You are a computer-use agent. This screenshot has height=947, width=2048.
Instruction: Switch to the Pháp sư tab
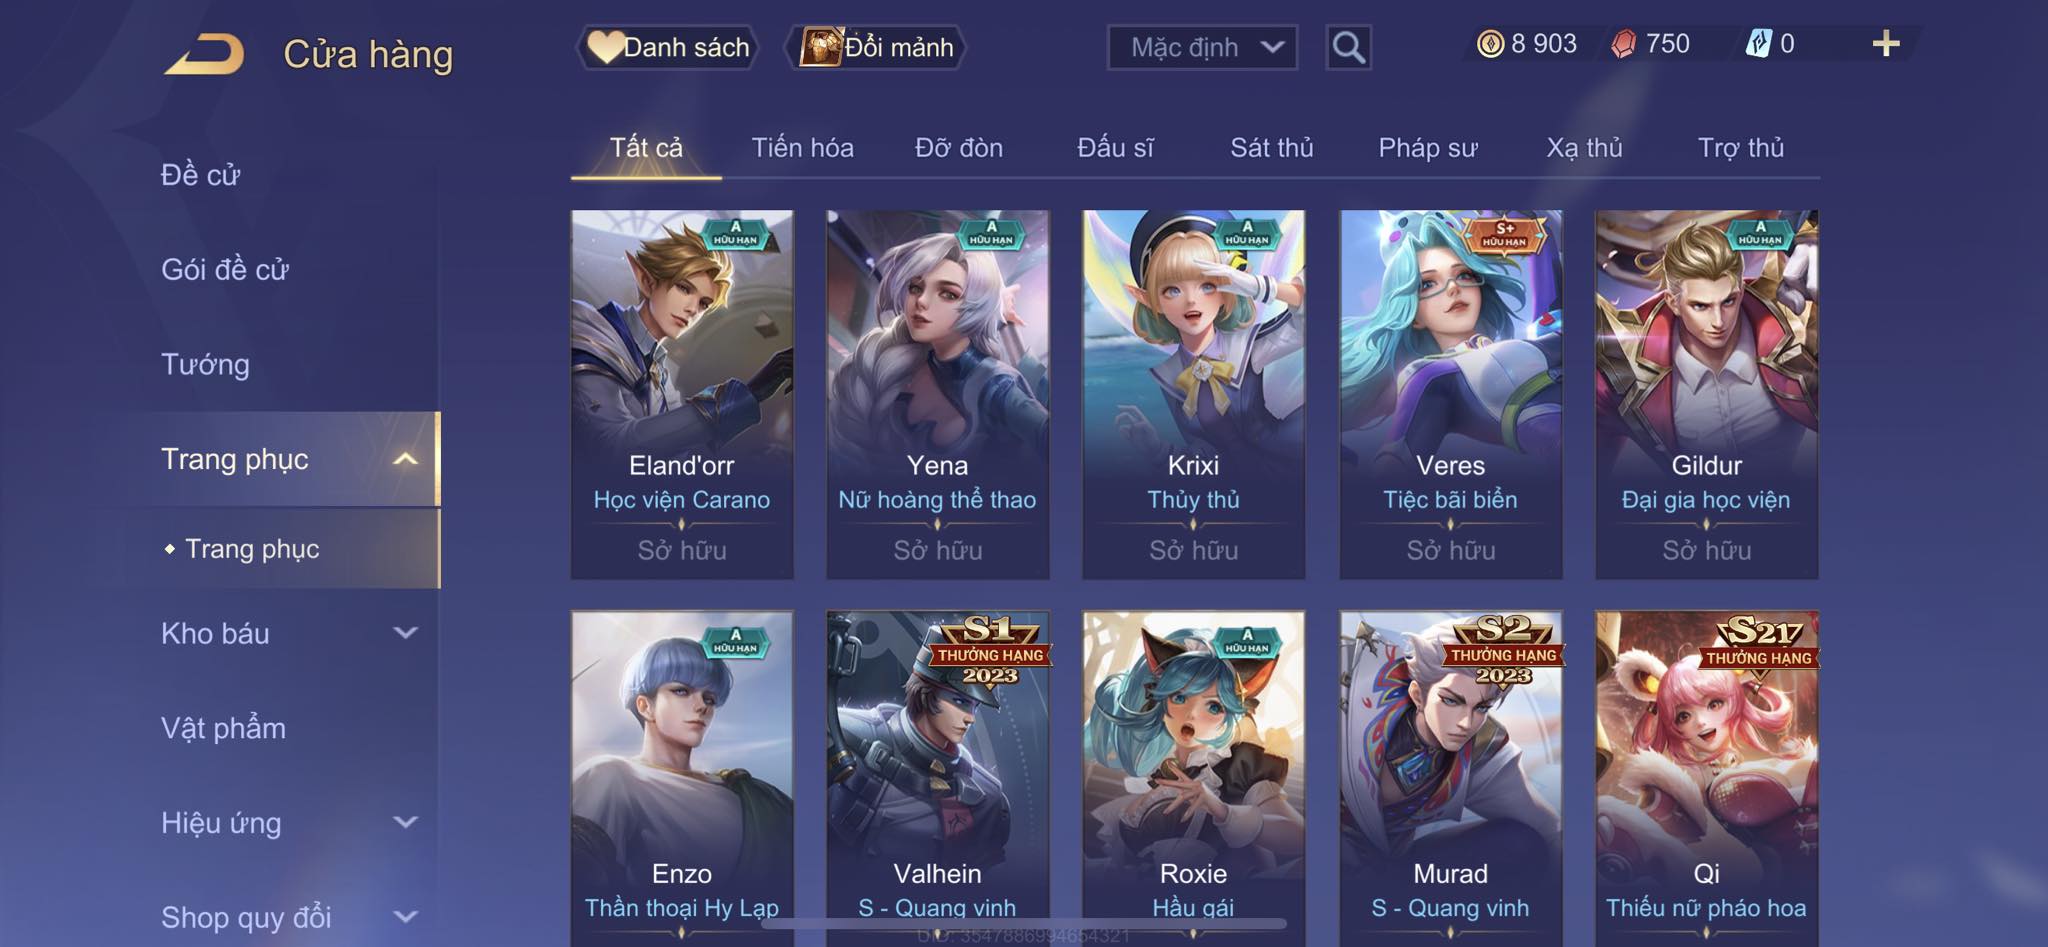point(1427,148)
